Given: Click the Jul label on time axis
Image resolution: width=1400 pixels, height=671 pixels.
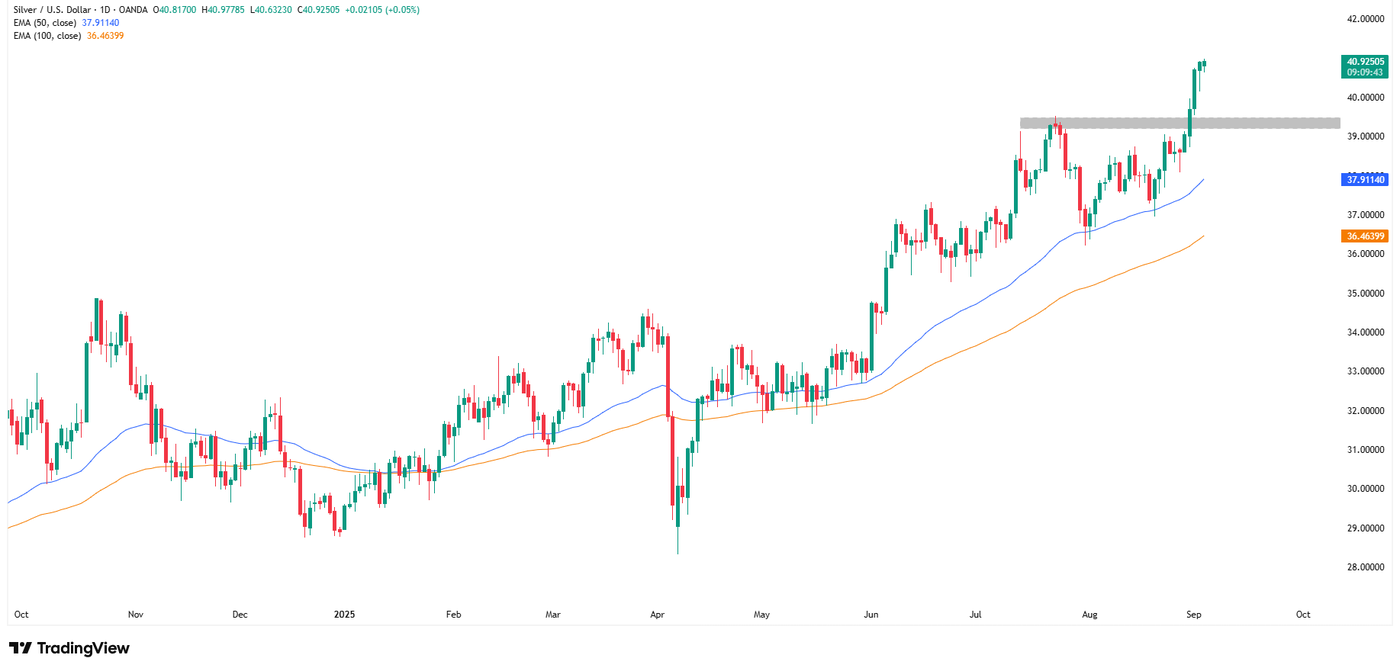Looking at the screenshot, I should (974, 615).
